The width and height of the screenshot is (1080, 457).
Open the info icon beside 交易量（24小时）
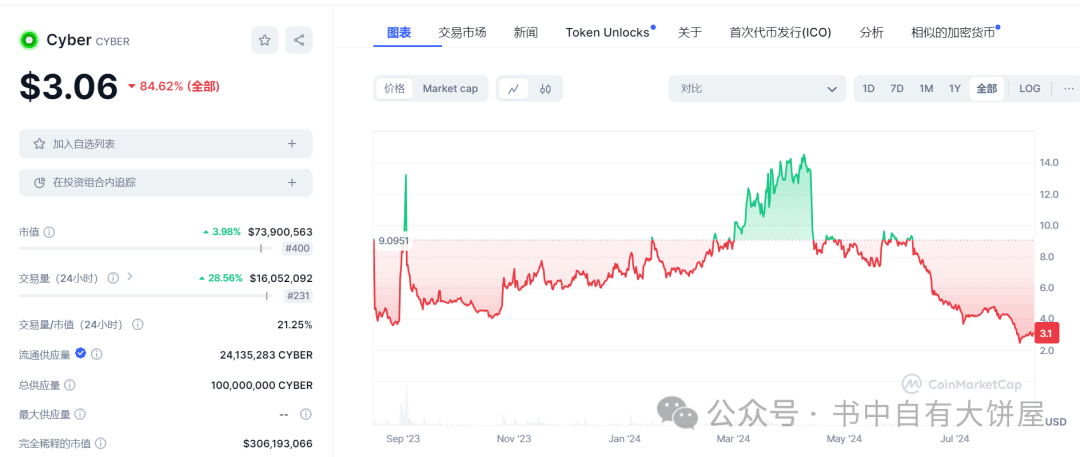(x=113, y=278)
